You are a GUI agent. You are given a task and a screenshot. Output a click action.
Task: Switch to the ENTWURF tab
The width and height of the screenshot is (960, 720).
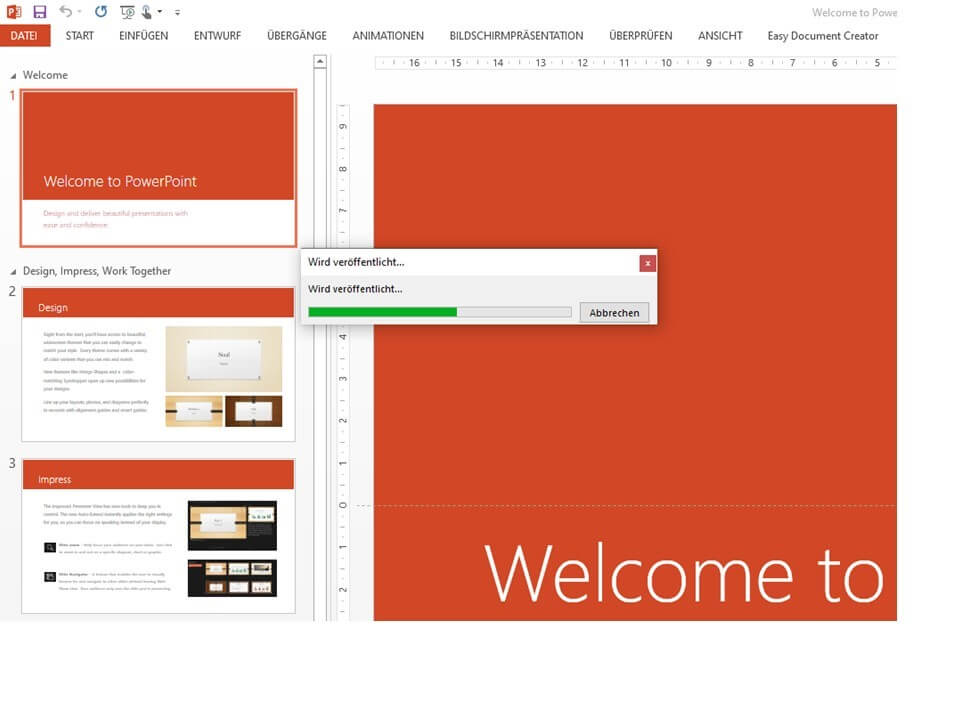pos(217,36)
